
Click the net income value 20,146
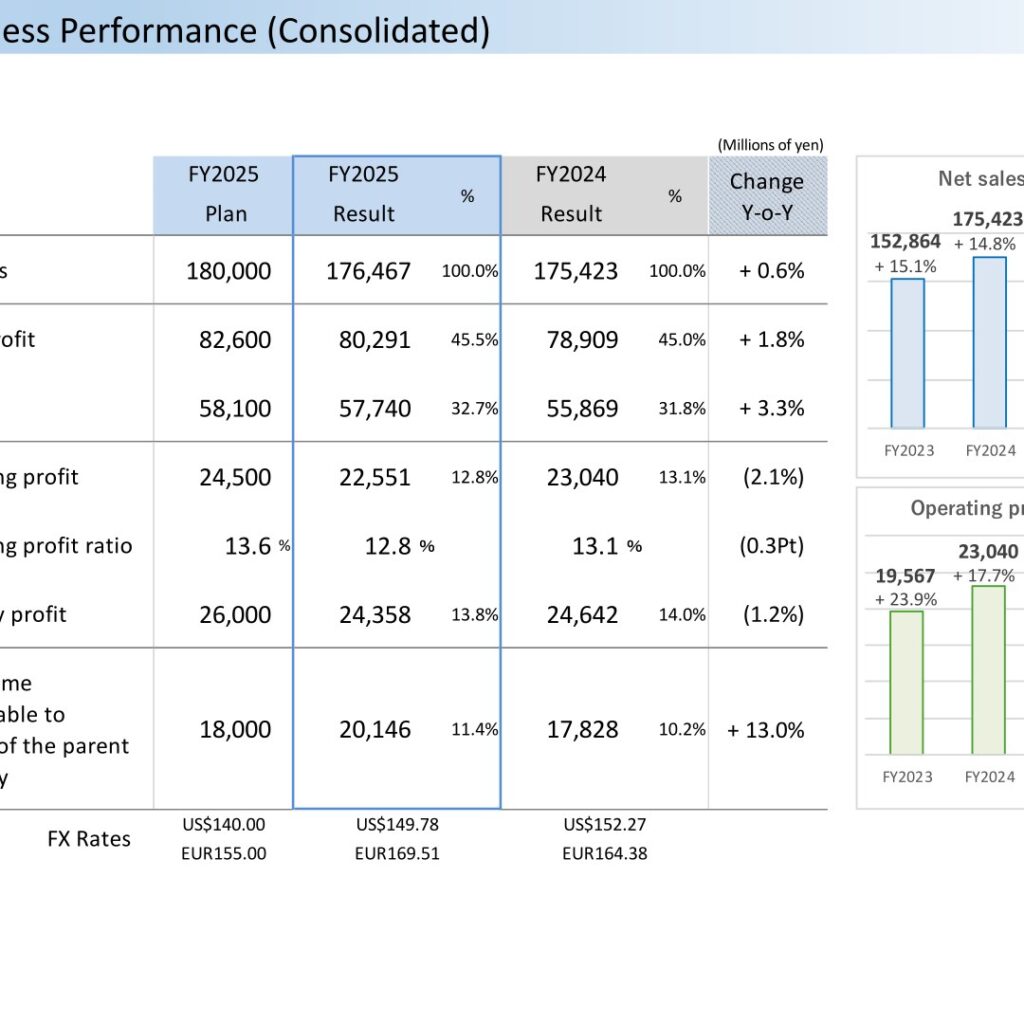click(375, 729)
